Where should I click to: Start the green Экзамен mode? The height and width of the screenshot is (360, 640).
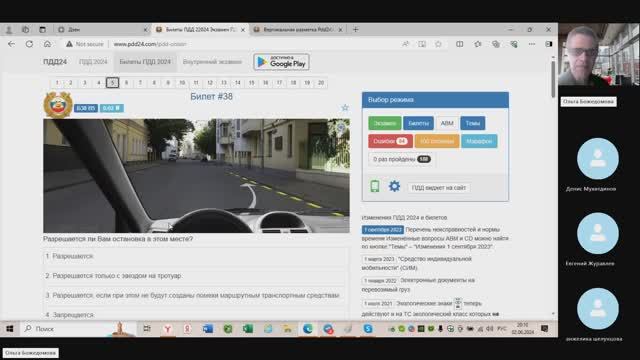pos(384,123)
